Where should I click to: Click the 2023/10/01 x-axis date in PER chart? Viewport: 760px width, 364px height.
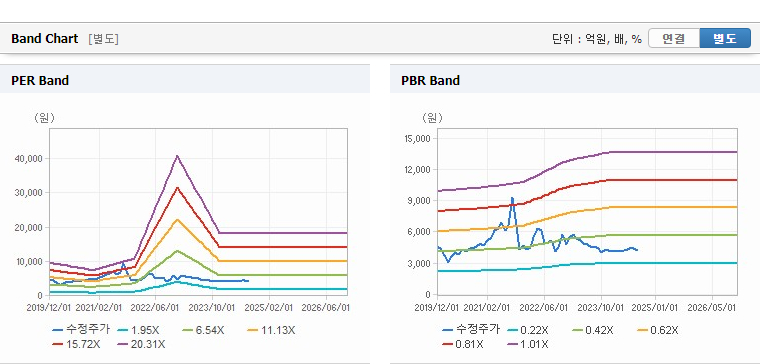[213, 307]
